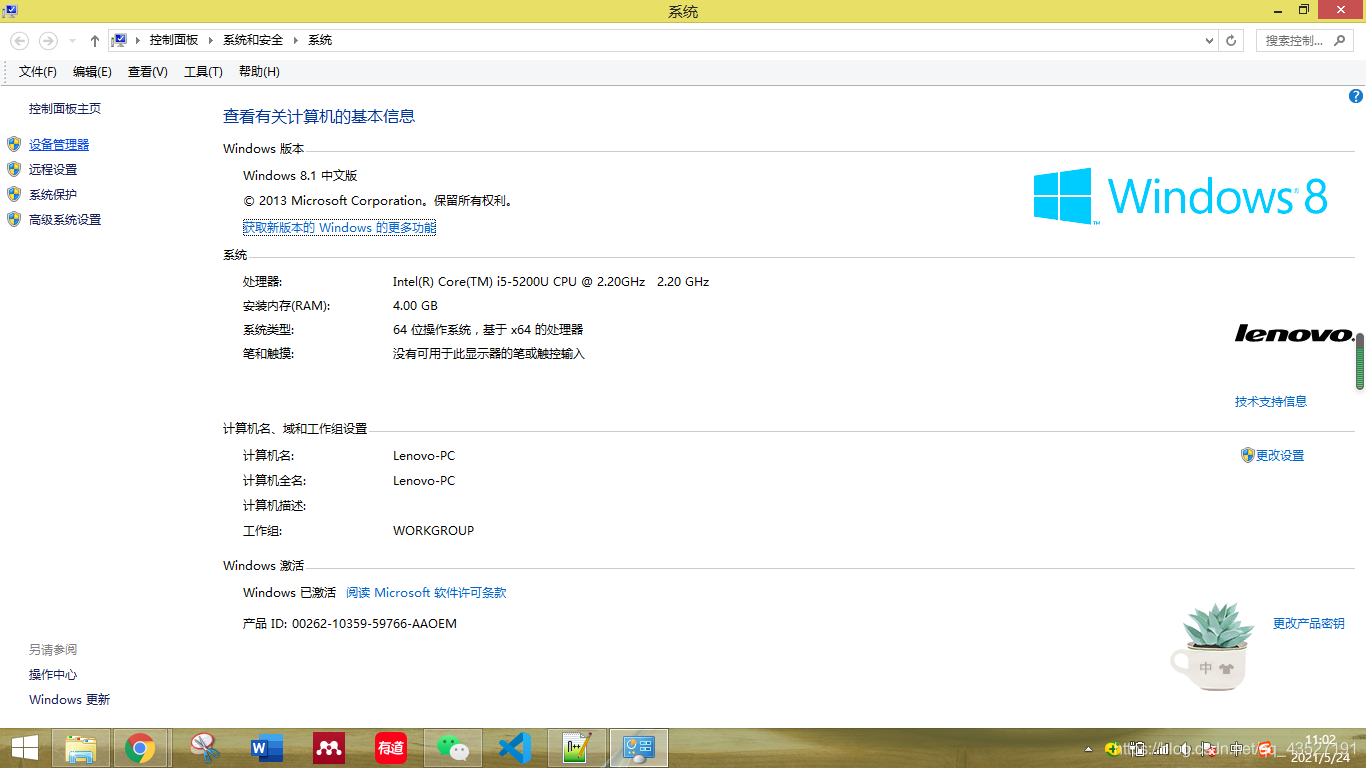Open Action Center flag tray icon
This screenshot has width=1366, height=768.
[x=1209, y=749]
